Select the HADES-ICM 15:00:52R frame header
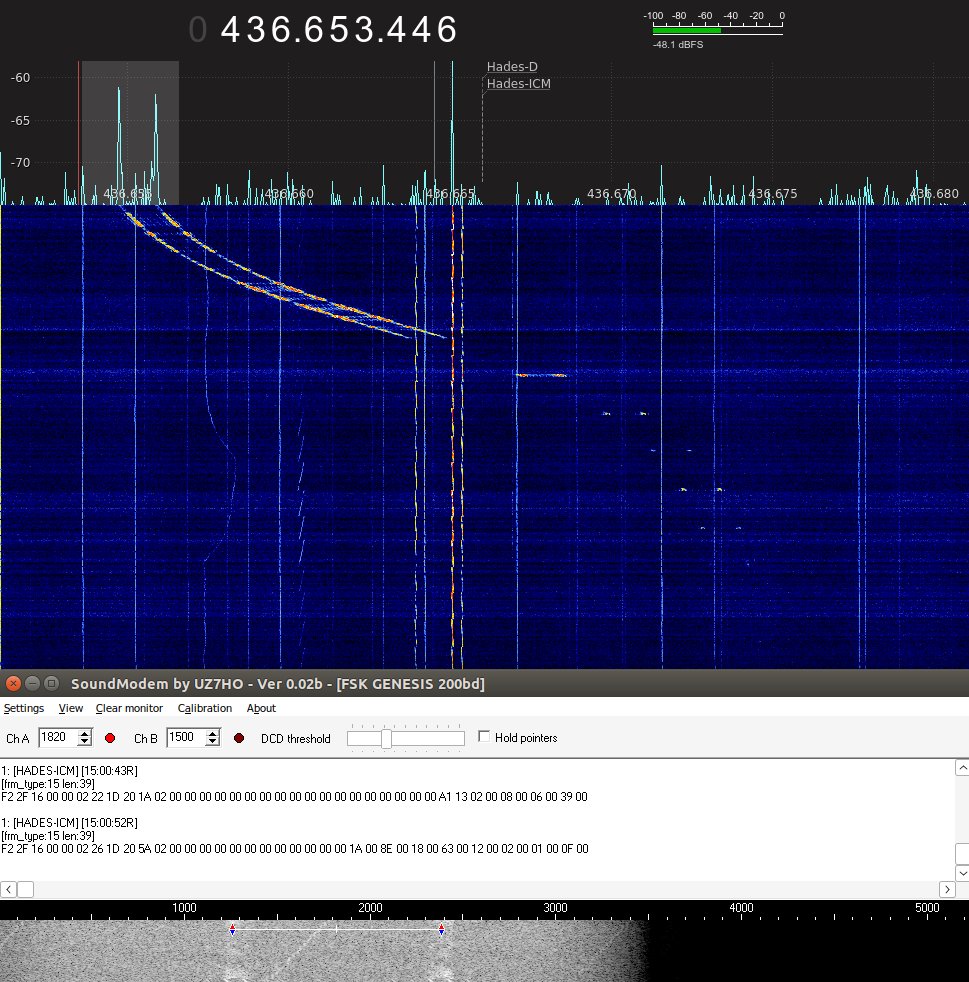969x982 pixels. click(69, 822)
